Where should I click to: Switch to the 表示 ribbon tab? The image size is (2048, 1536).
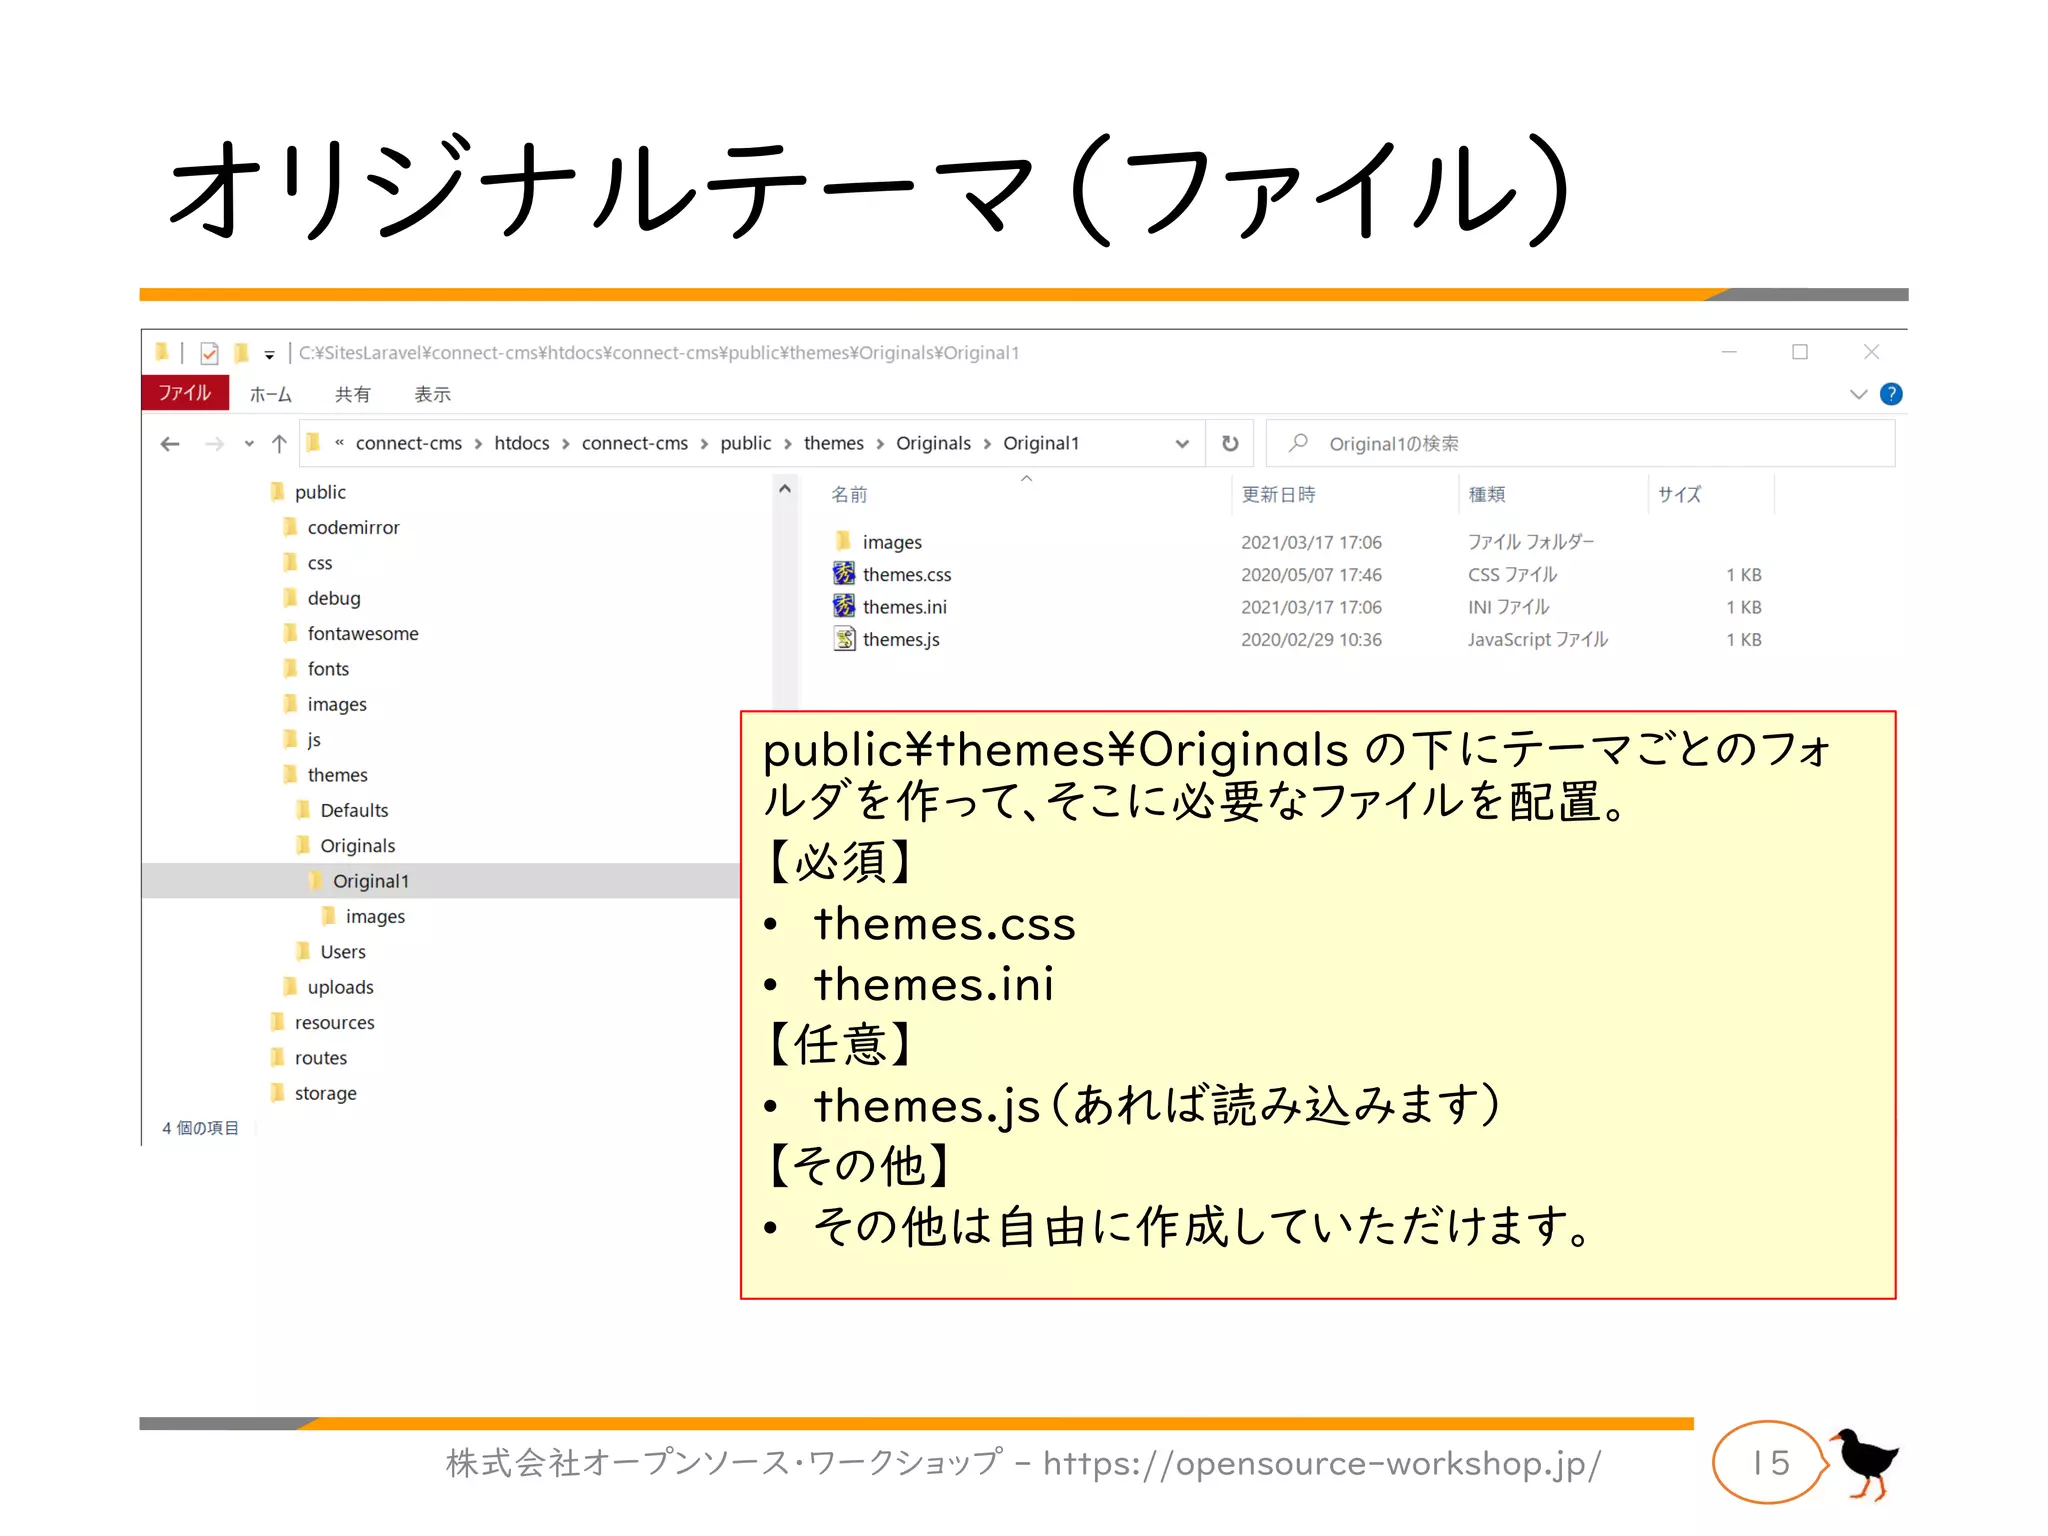click(x=432, y=394)
